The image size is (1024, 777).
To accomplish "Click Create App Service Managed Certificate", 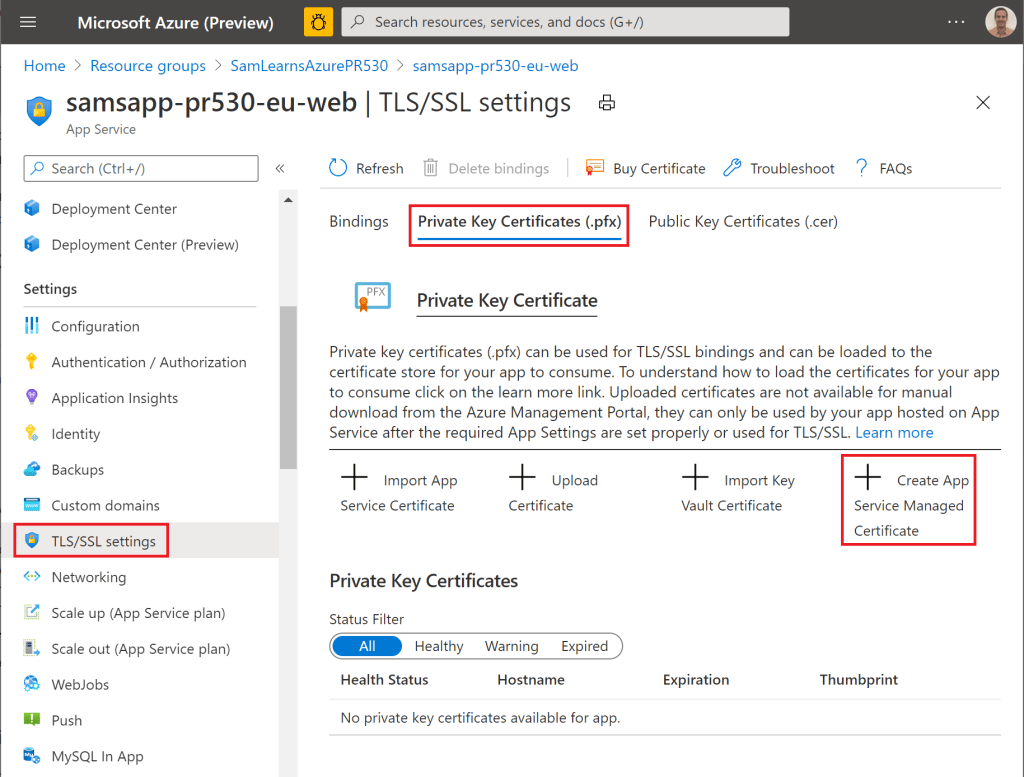I will pyautogui.click(x=908, y=504).
